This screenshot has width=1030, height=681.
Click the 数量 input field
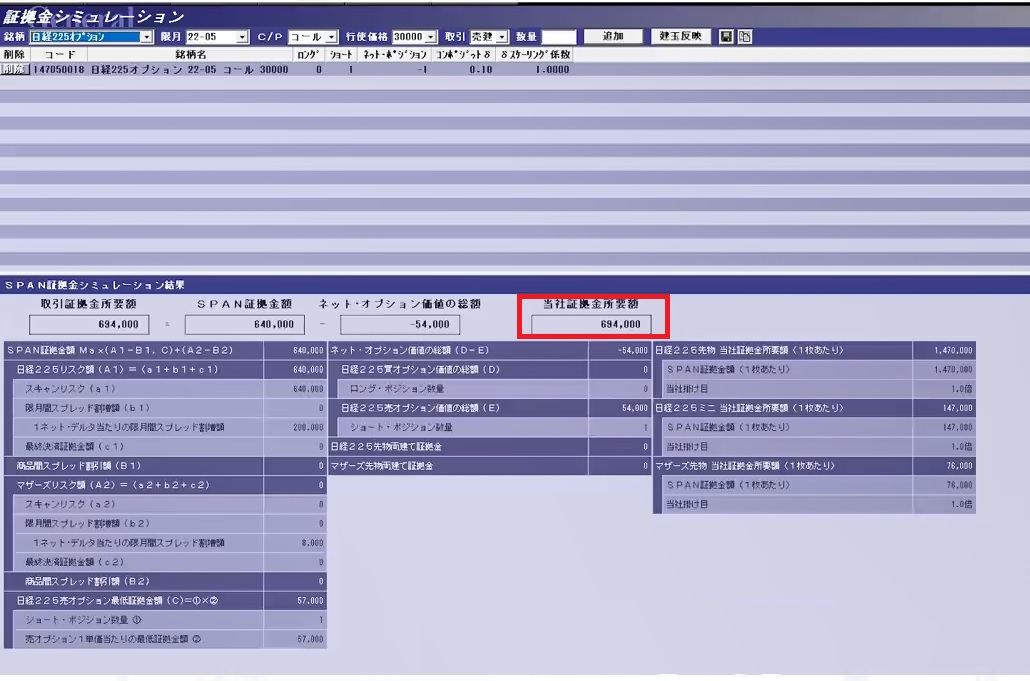[x=558, y=37]
